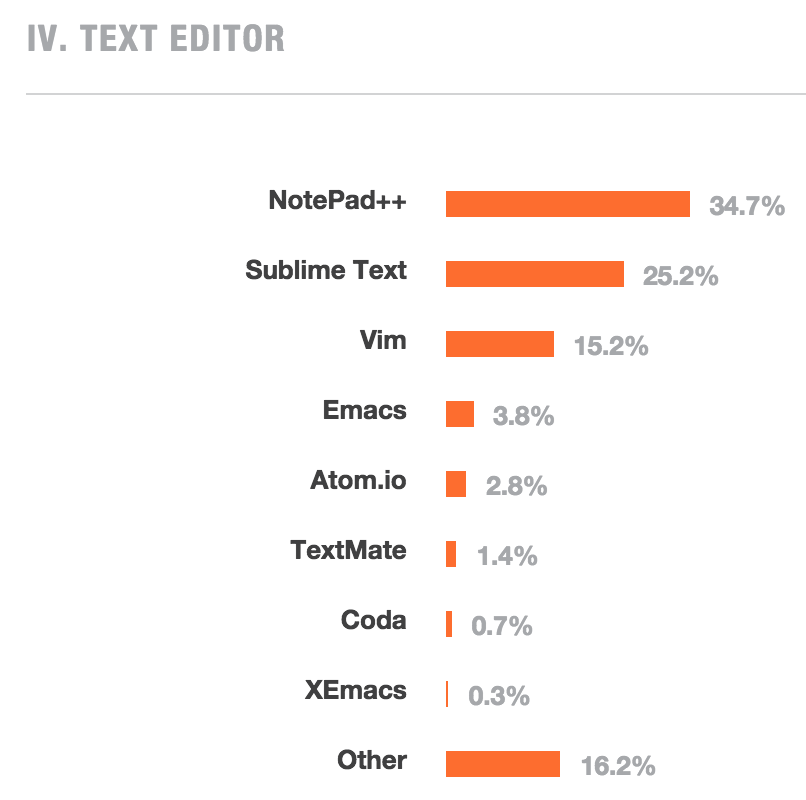This screenshot has width=806, height=800.
Task: Select the Sublime Text label
Action: 326,270
